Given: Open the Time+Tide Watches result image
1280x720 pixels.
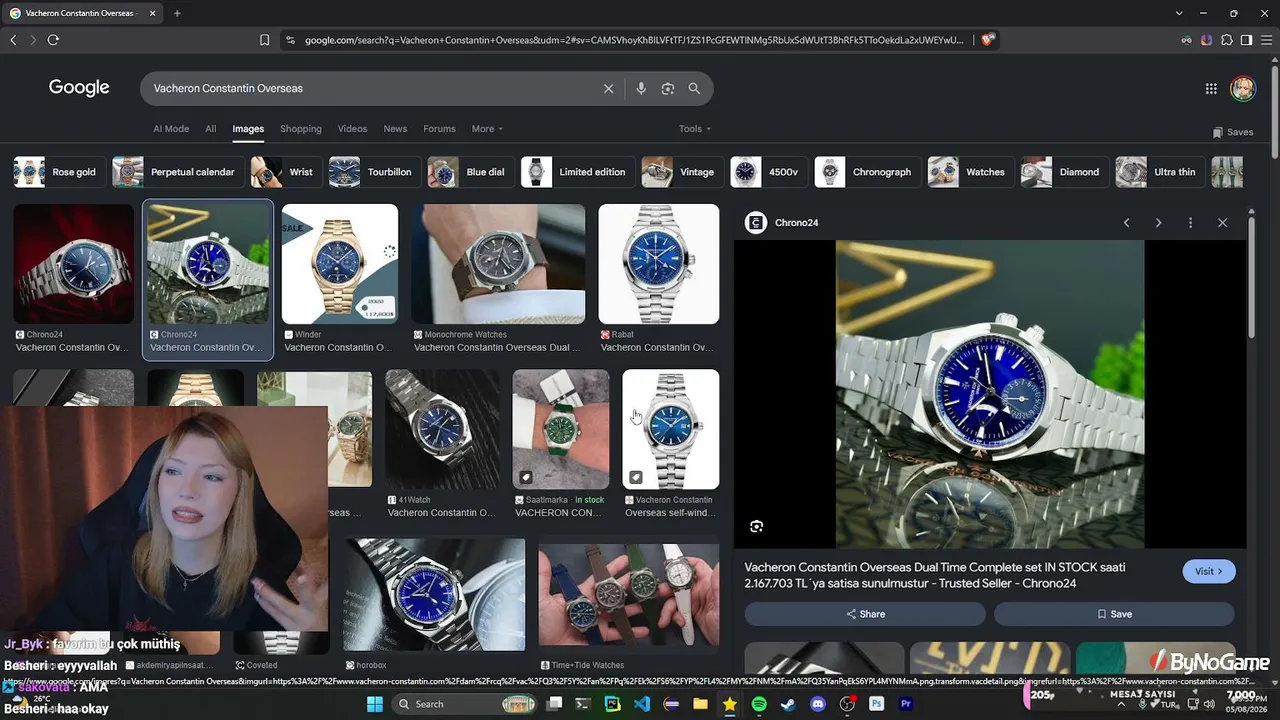Looking at the screenshot, I should 629,596.
